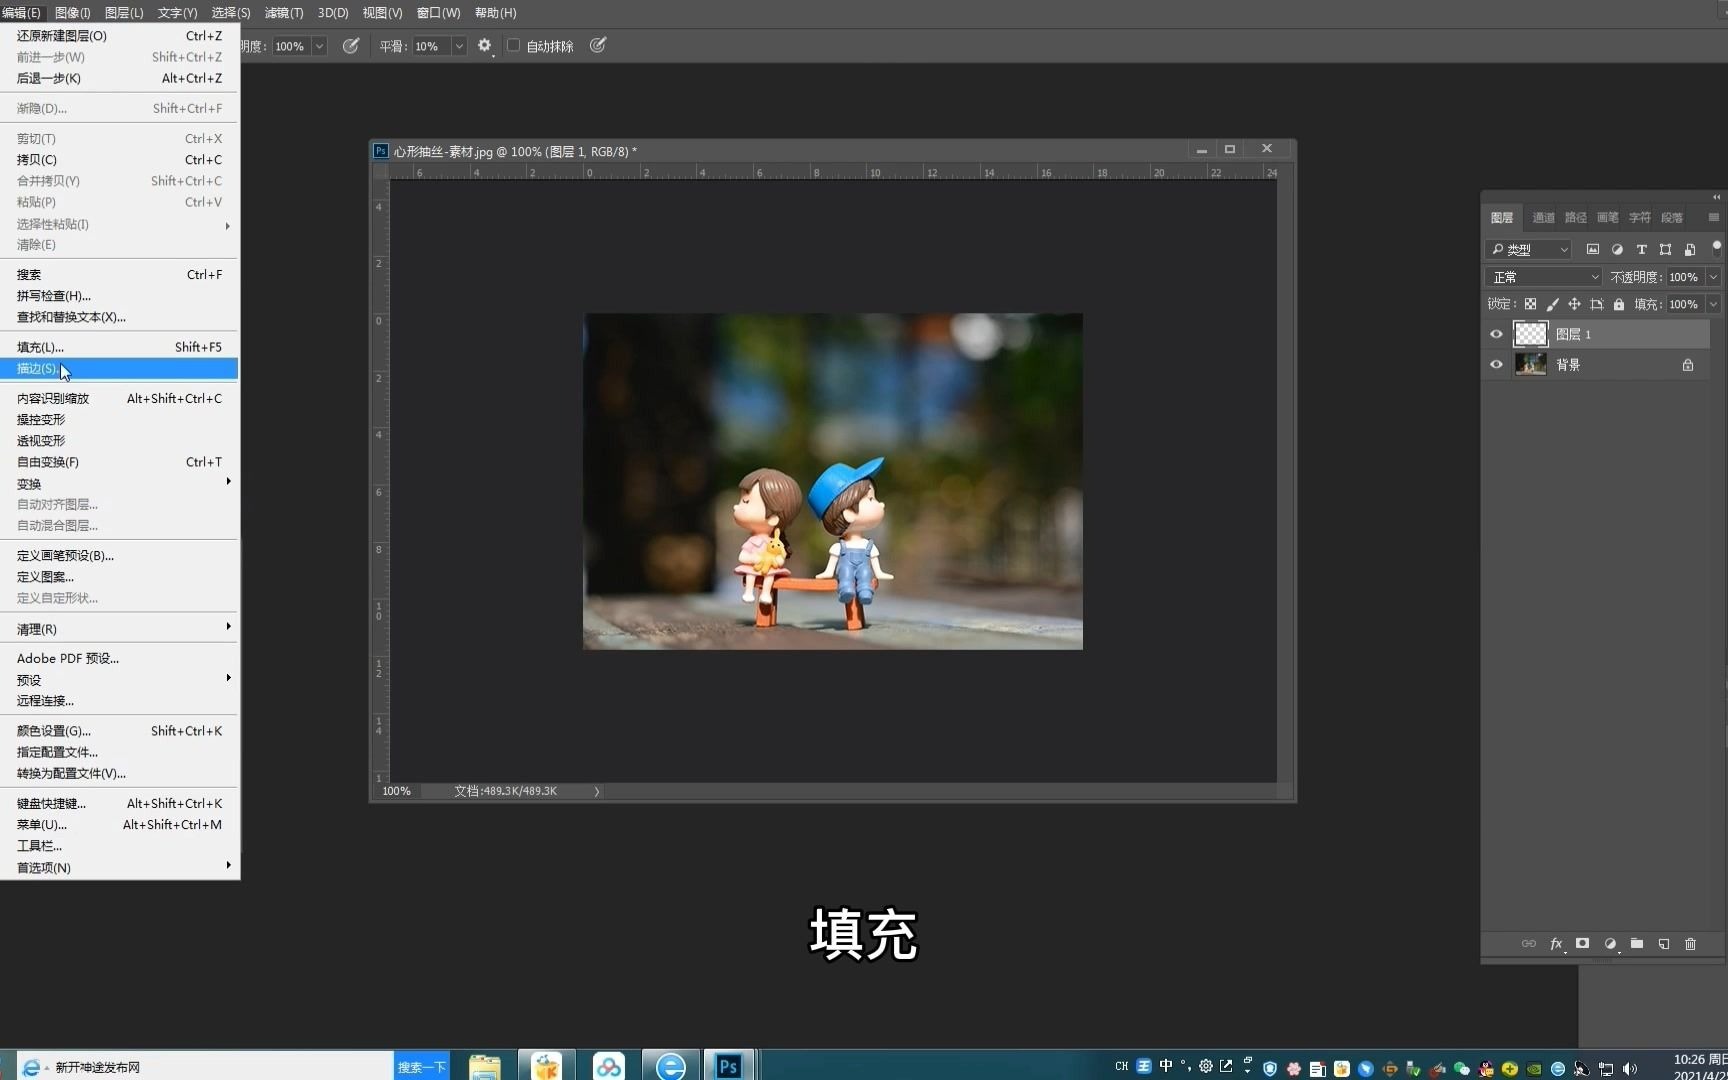1728x1080 pixels.
Task: Filter layers by type layer T icon
Action: pyautogui.click(x=1641, y=249)
